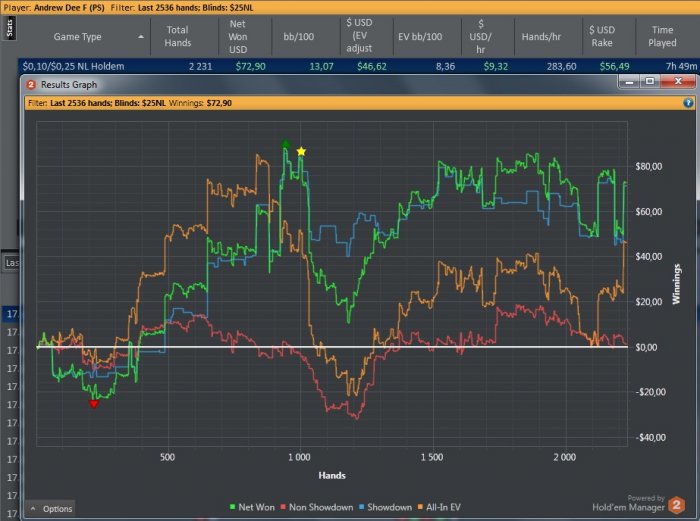Click the yellow star marker on graph

(301, 152)
